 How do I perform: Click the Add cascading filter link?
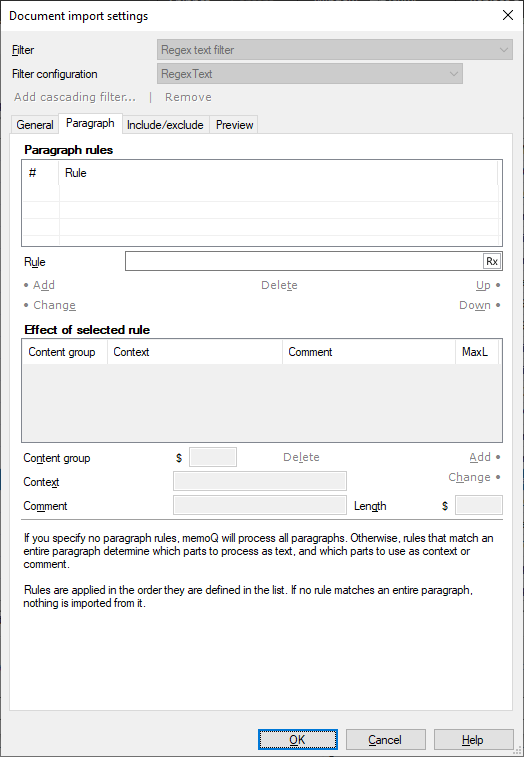[75, 97]
